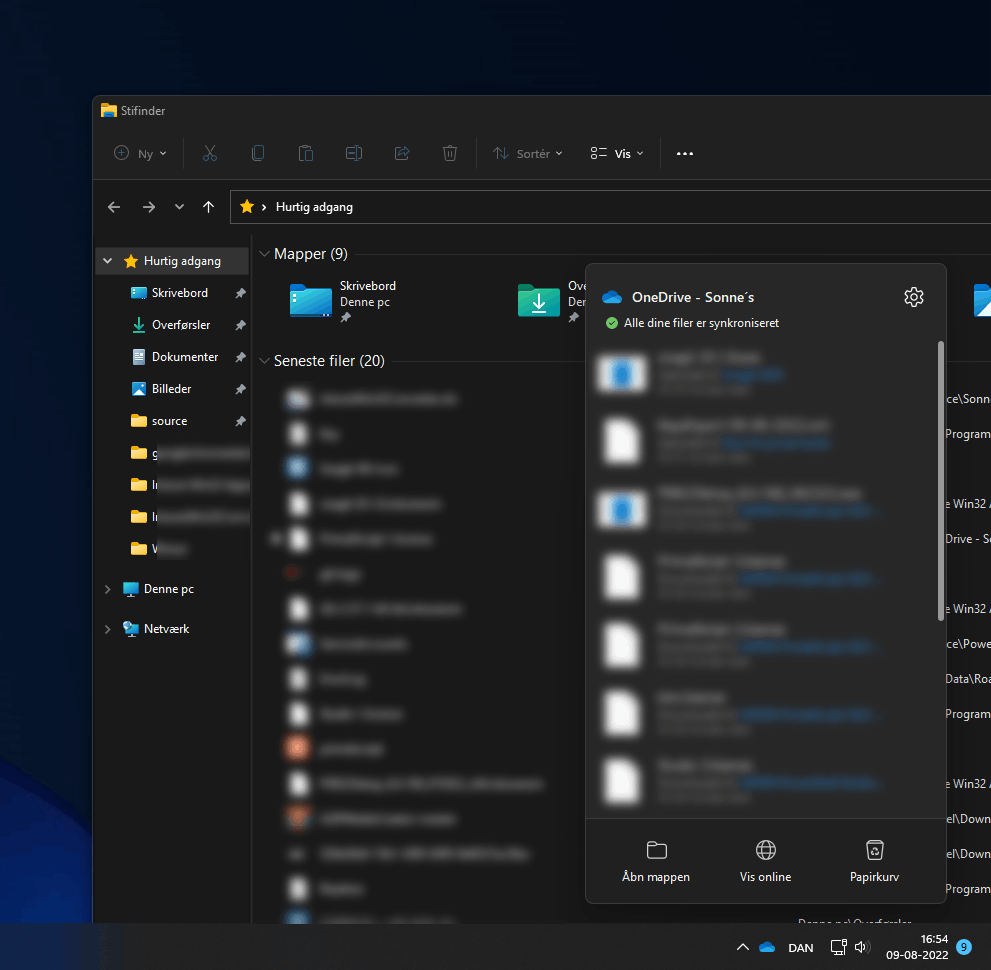Collapse the Seneste filer (20) section
Screen dimensions: 991x970
pos(264,361)
